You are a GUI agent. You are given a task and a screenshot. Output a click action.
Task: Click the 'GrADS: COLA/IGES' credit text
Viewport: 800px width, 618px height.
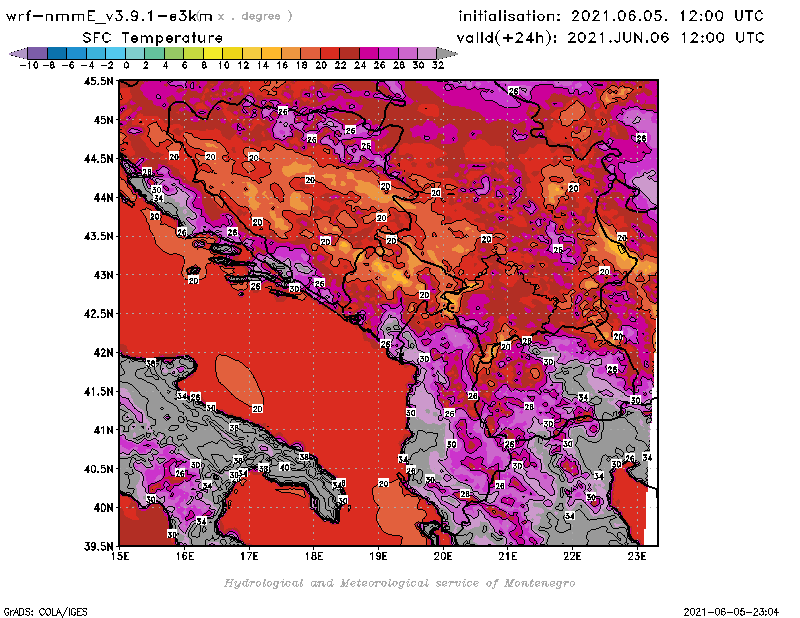click(x=46, y=612)
